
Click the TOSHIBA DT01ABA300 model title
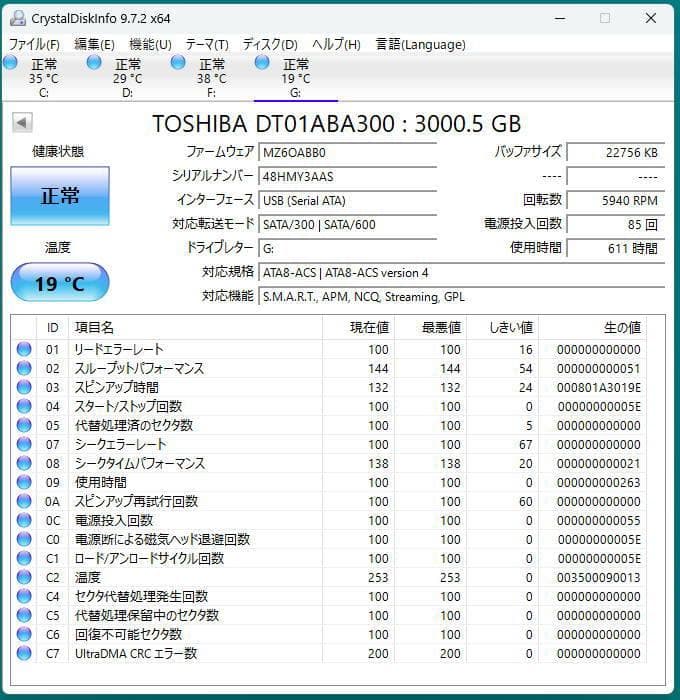(337, 124)
